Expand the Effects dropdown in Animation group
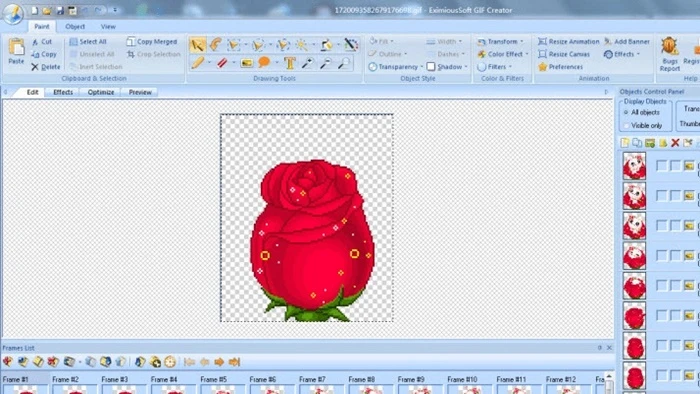Screen dimensions: 700x394 [622, 54]
